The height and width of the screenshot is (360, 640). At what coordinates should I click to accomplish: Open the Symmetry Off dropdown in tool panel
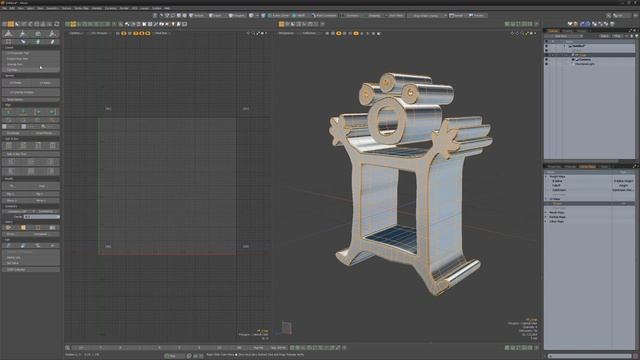pyautogui.click(x=19, y=211)
